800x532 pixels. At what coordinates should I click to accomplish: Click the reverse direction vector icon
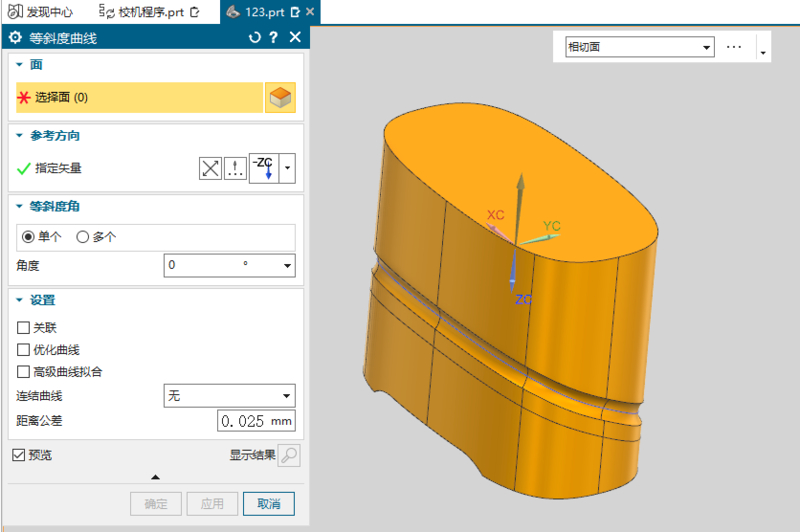[x=210, y=168]
